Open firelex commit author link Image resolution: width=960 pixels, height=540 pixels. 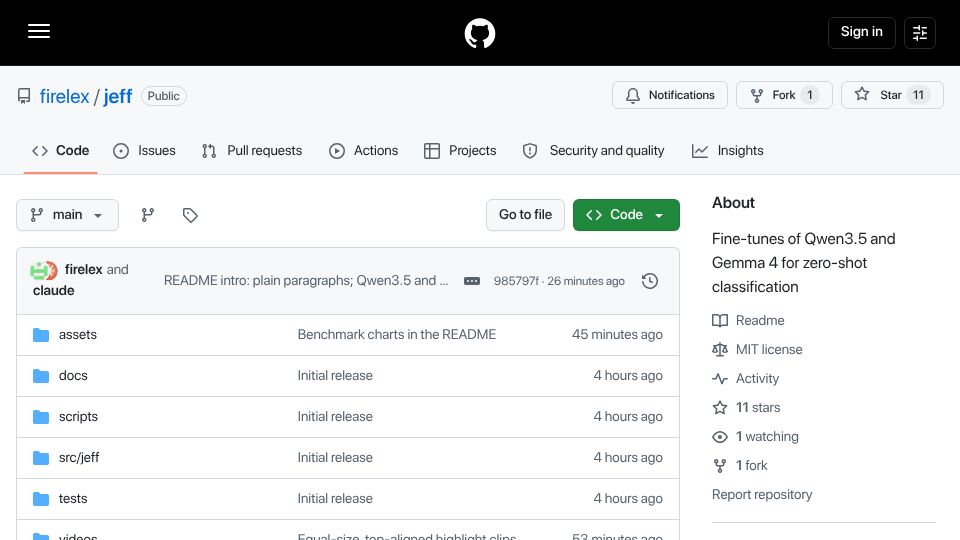[83, 269]
